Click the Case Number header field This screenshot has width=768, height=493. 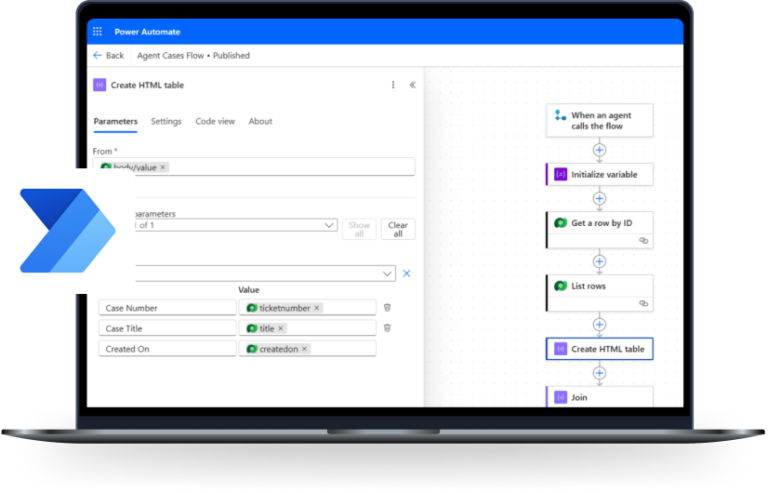[x=166, y=308]
